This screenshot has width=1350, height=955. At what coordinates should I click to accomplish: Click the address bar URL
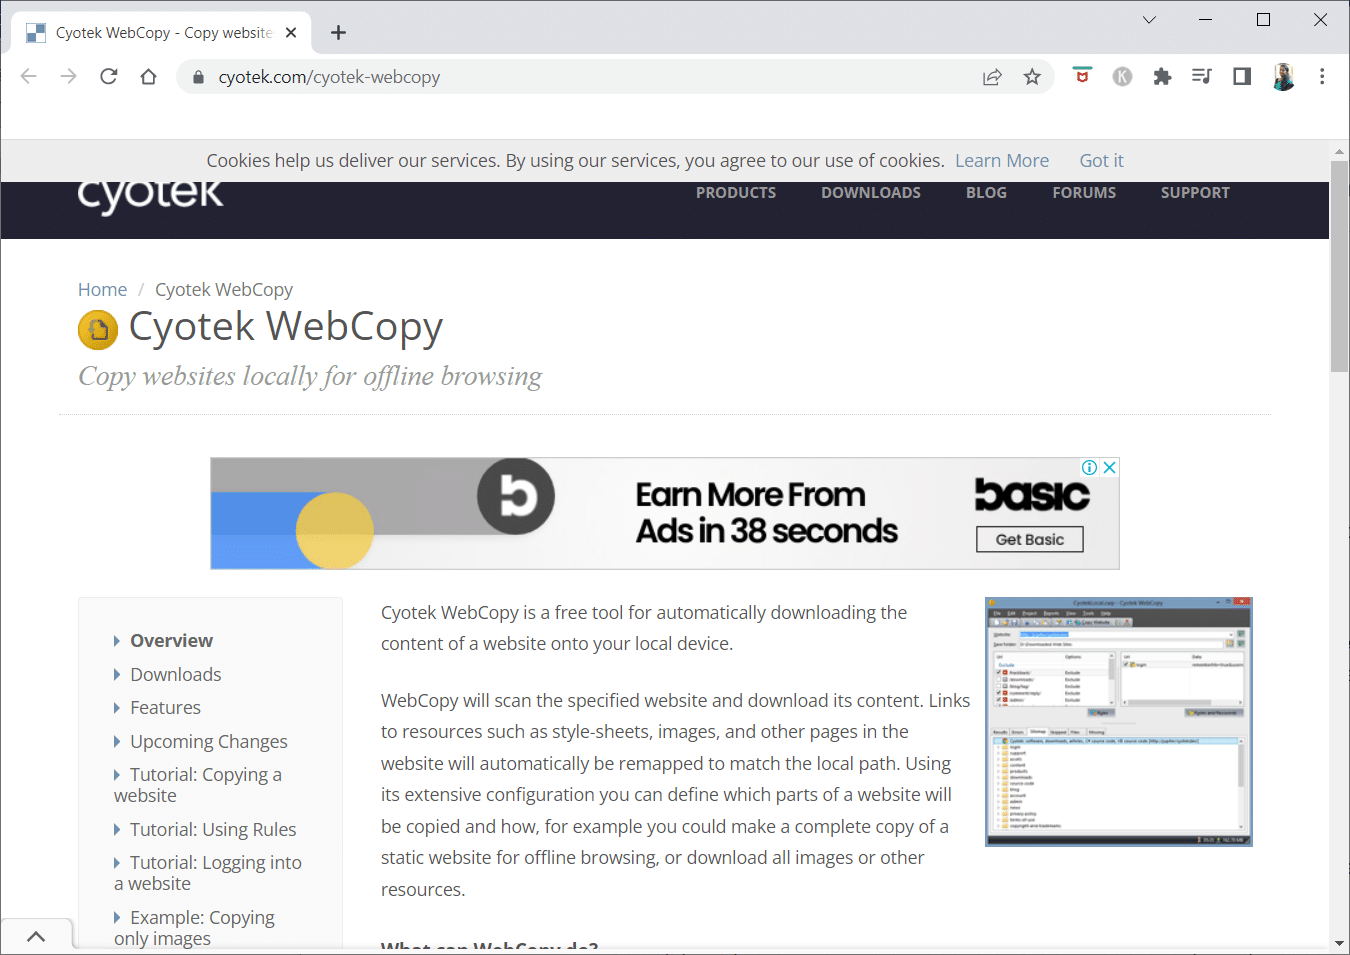[329, 77]
